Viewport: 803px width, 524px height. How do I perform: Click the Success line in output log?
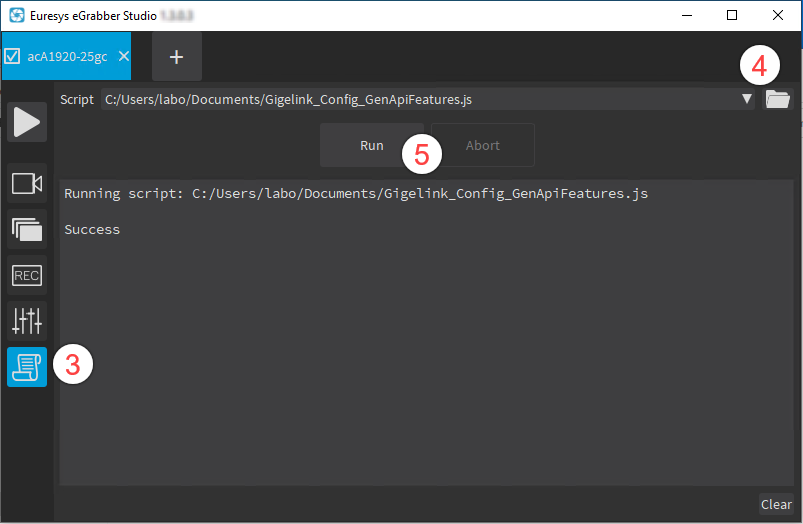coord(92,229)
